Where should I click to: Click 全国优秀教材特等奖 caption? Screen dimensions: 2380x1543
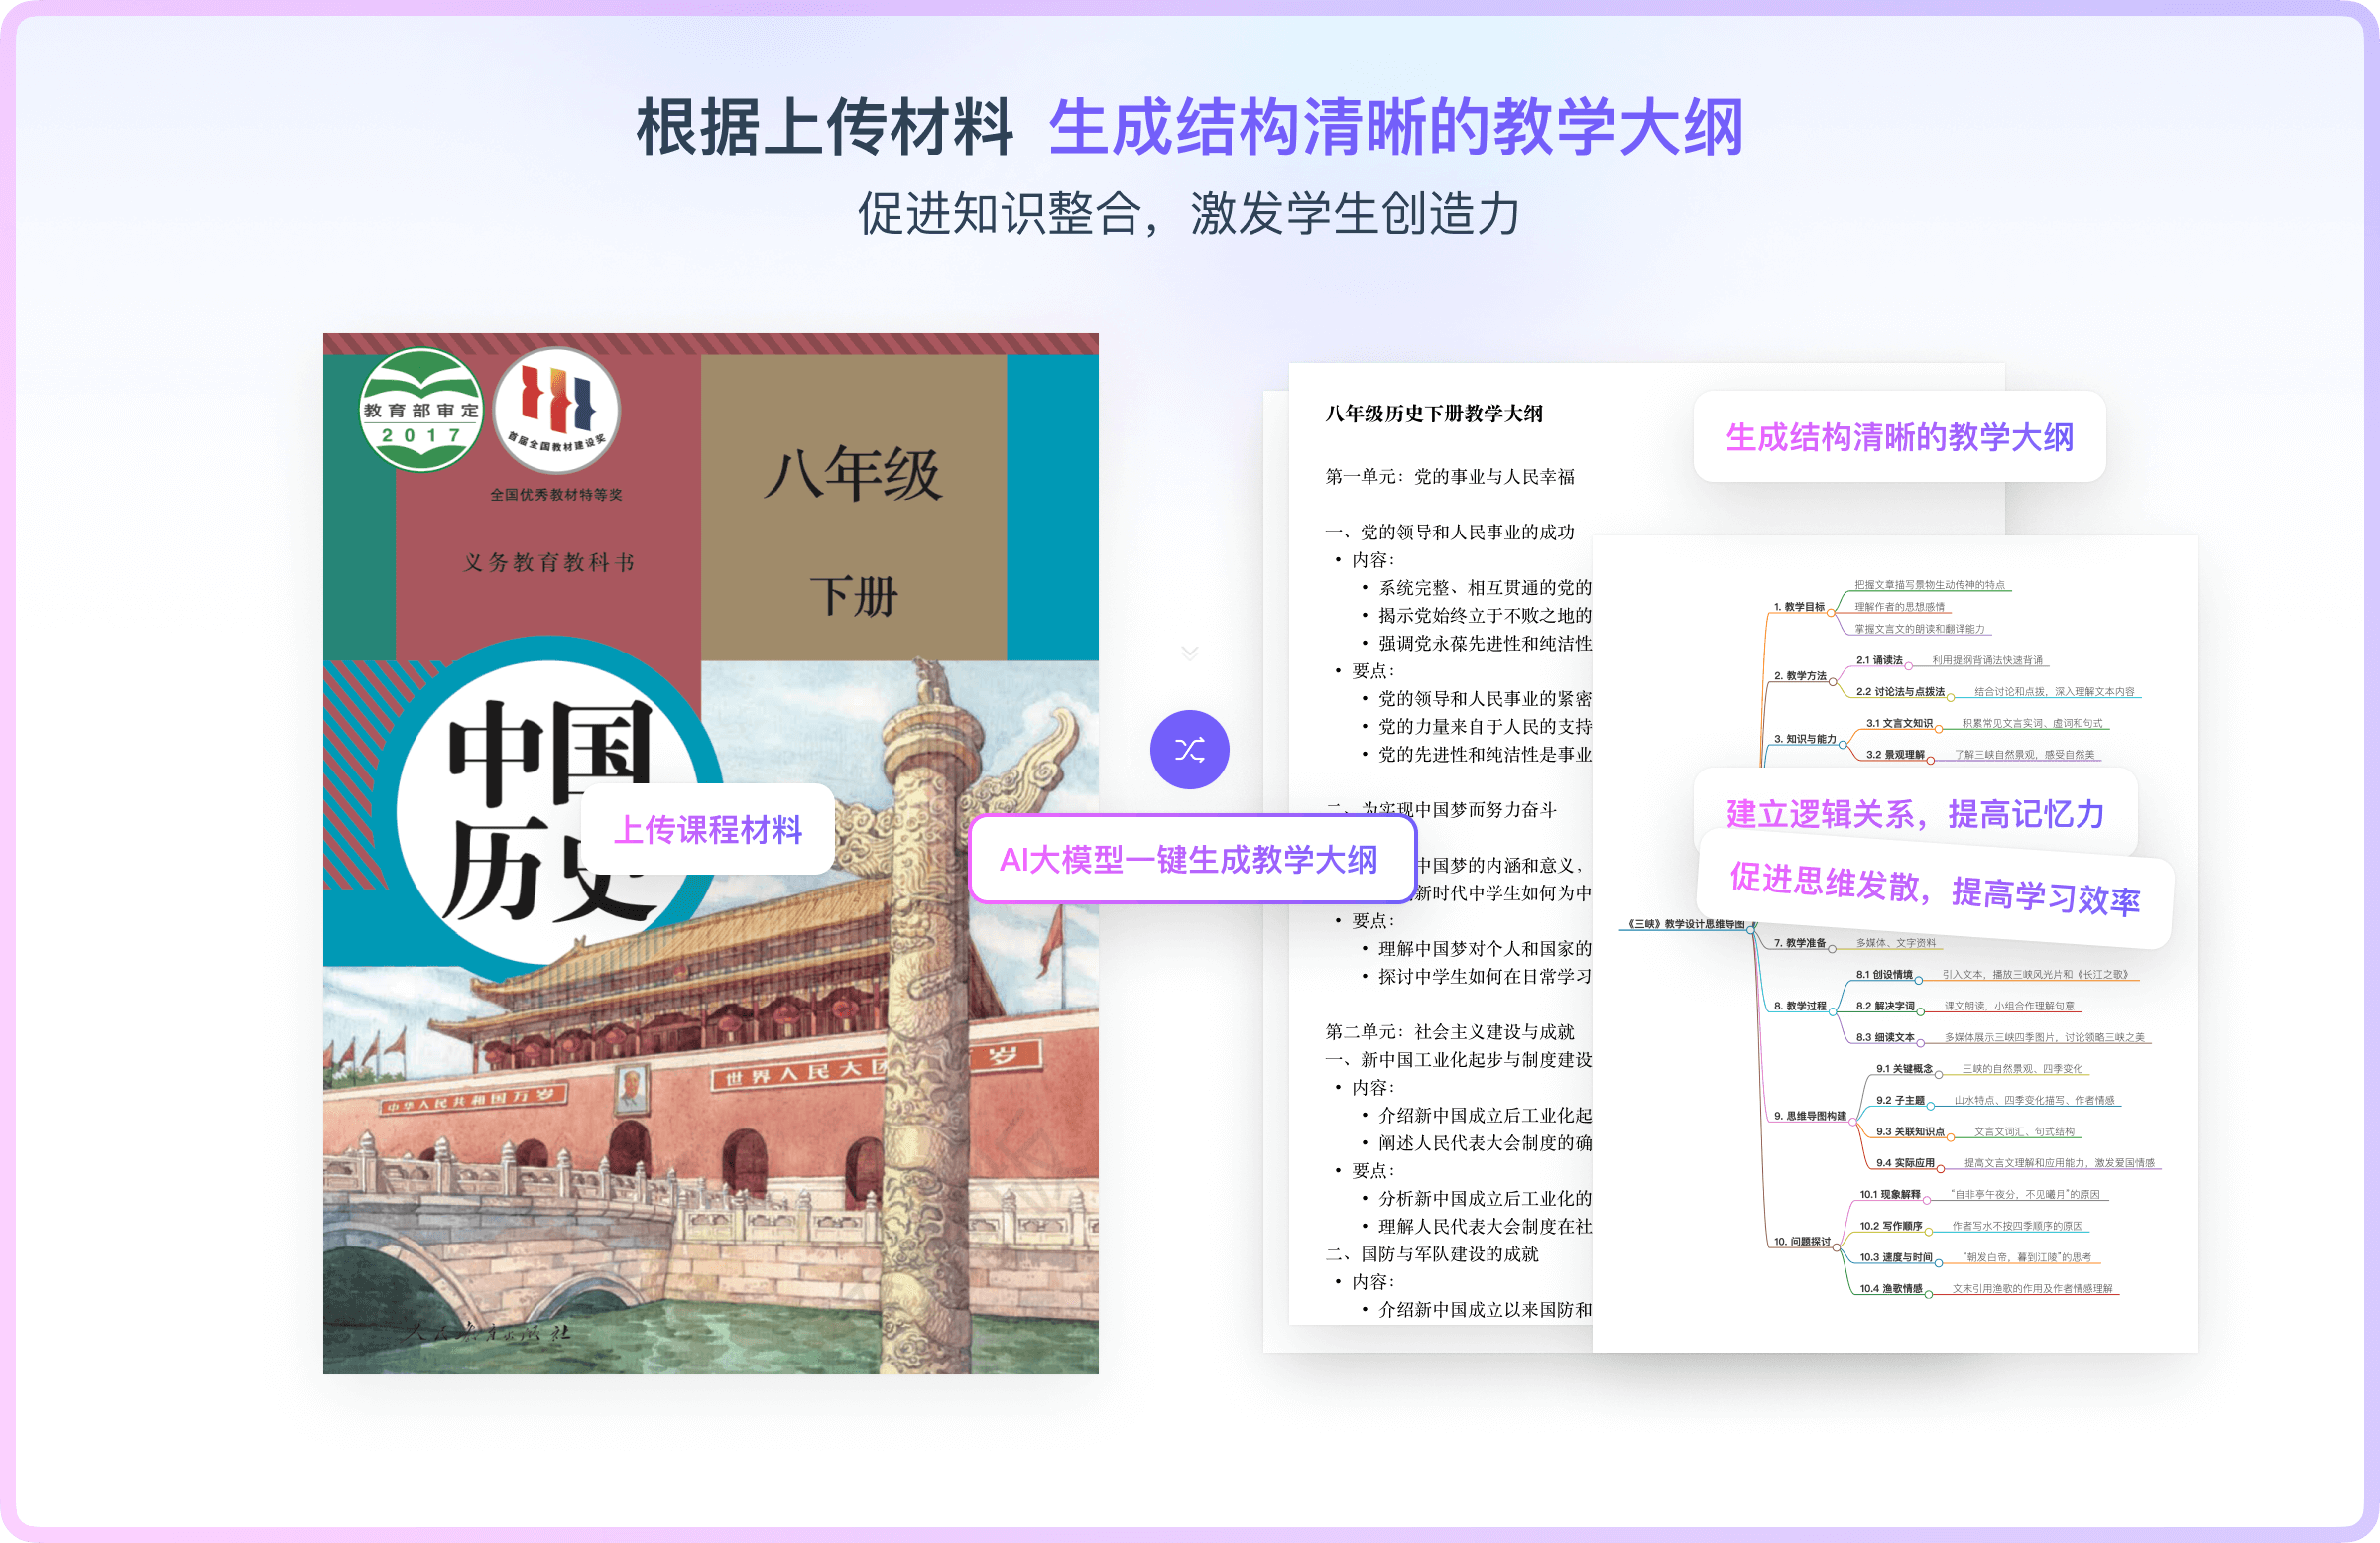(x=556, y=494)
